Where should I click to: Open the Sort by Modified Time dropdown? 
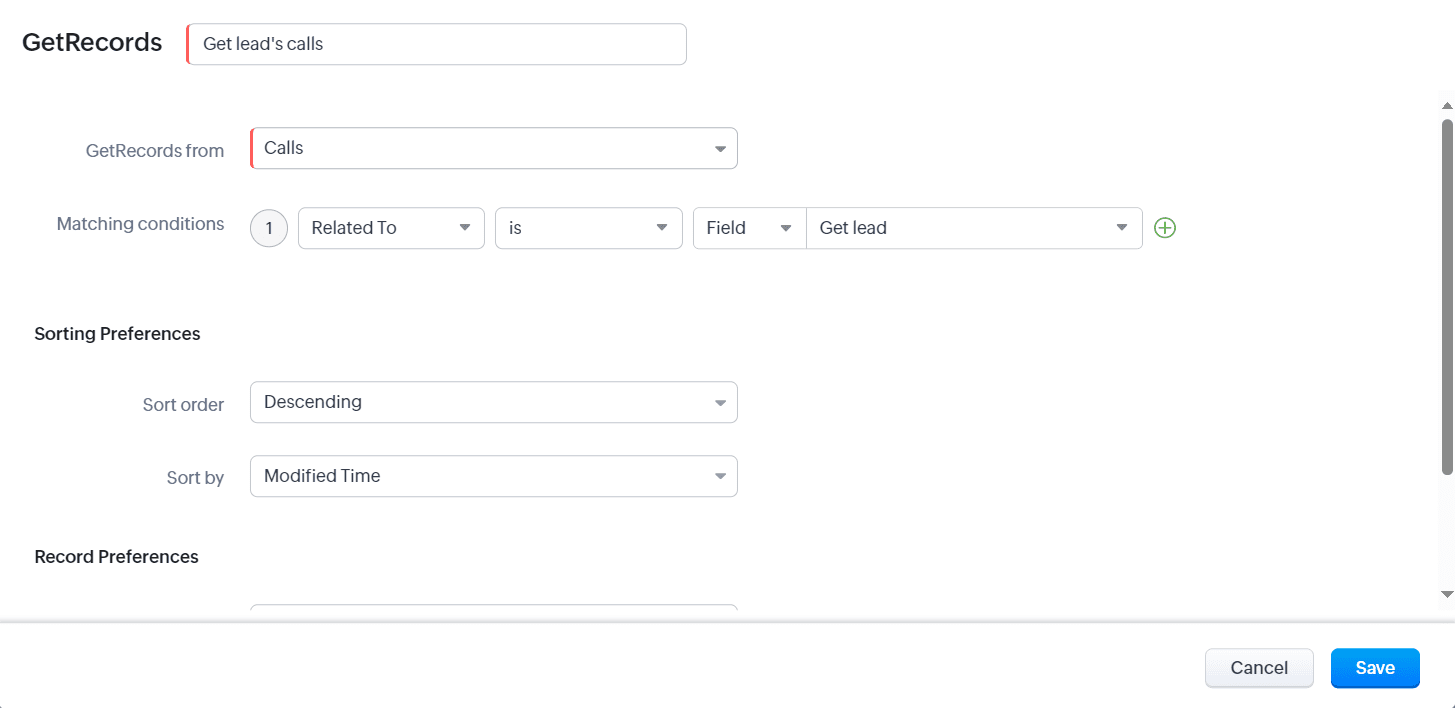(494, 476)
